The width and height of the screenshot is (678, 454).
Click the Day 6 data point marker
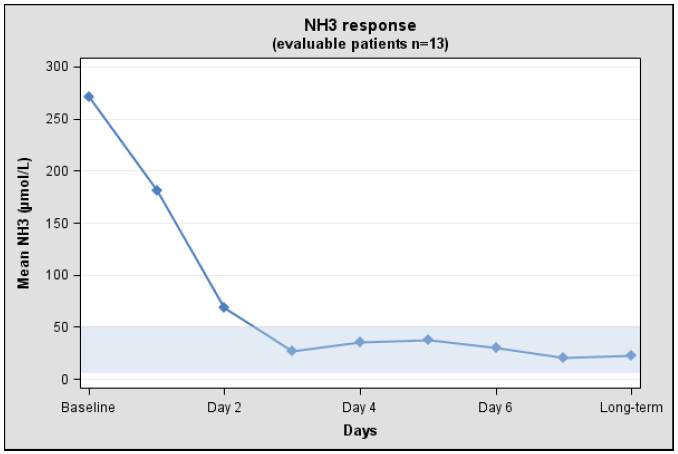coord(496,348)
